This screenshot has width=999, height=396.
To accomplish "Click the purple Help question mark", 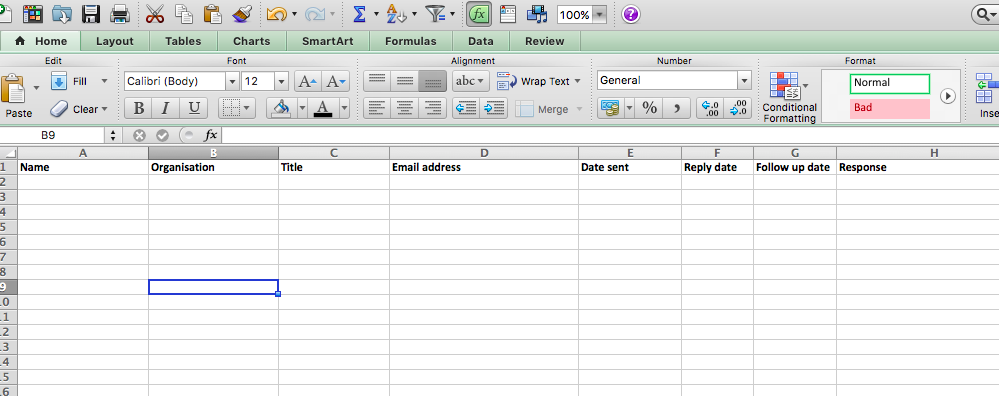I will click(630, 14).
